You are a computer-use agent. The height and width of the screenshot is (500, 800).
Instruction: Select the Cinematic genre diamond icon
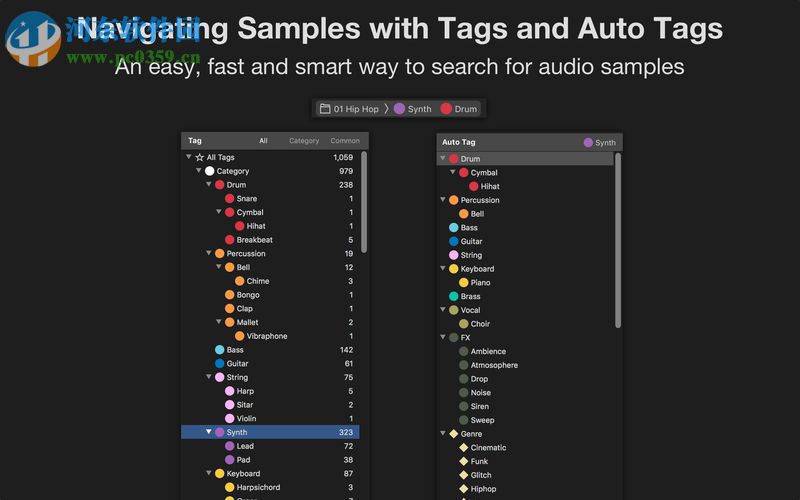[463, 447]
